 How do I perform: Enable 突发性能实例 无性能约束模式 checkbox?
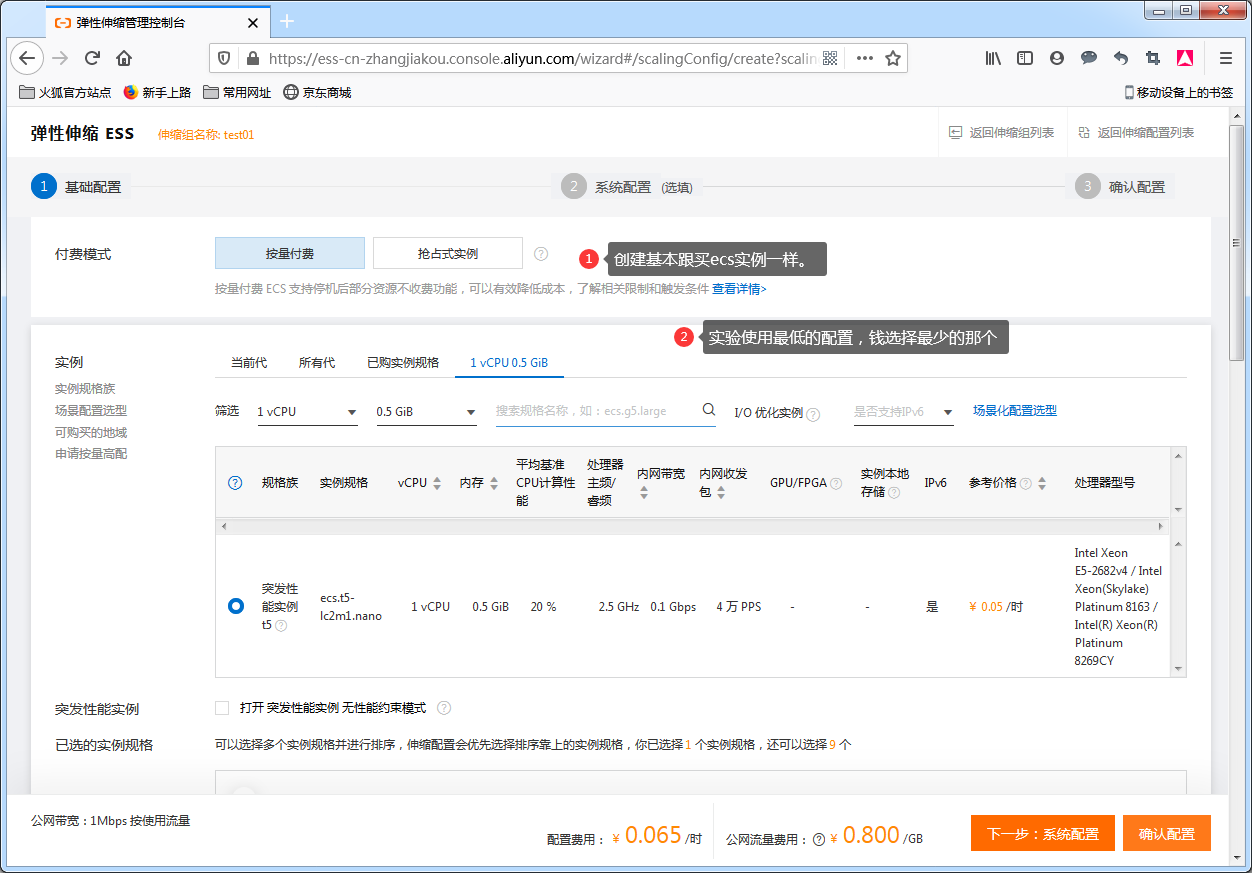pos(222,708)
